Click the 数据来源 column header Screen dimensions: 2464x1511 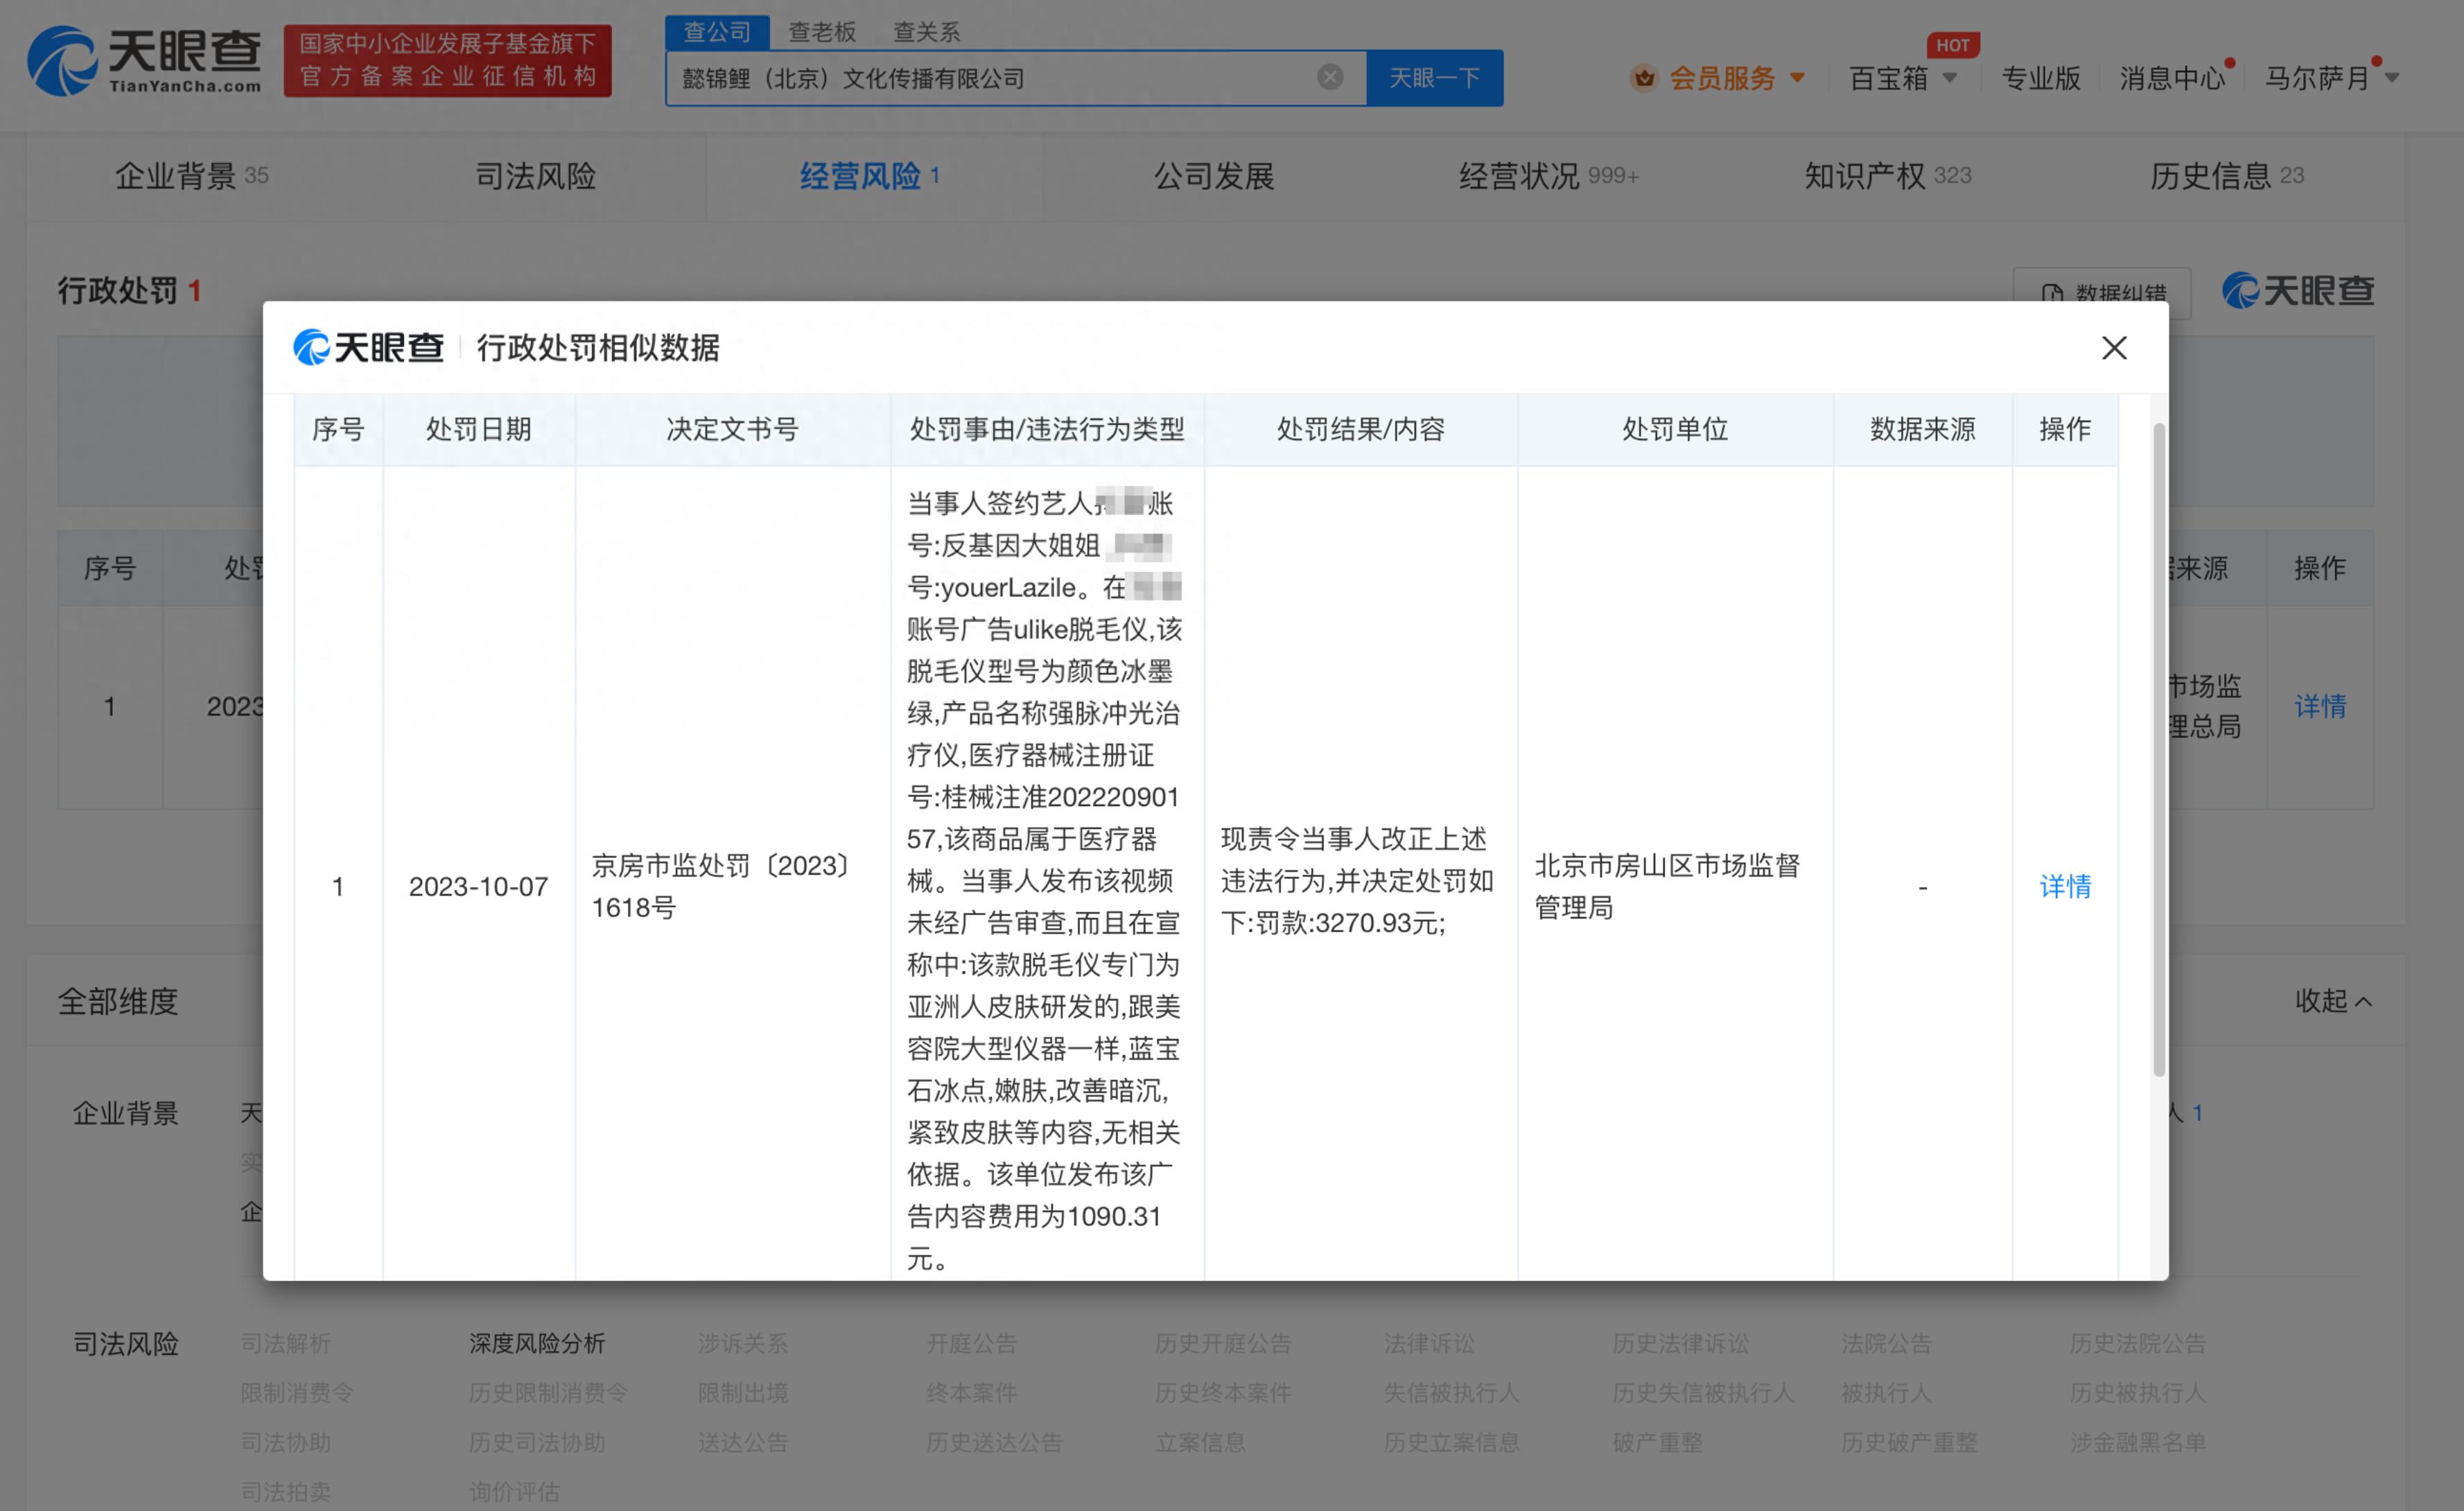coord(1922,429)
